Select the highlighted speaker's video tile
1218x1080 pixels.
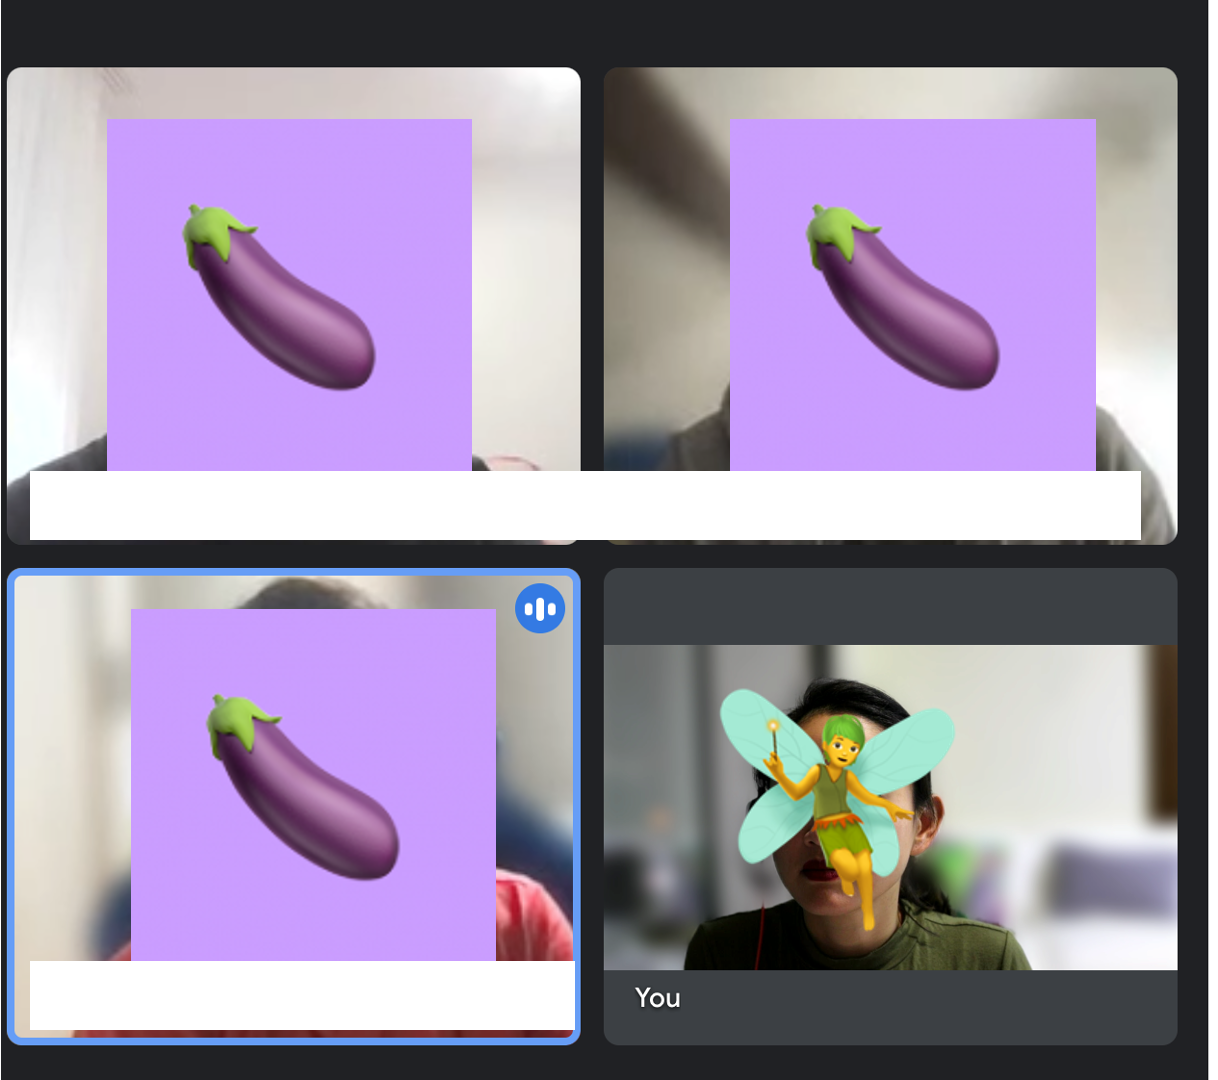coord(294,806)
